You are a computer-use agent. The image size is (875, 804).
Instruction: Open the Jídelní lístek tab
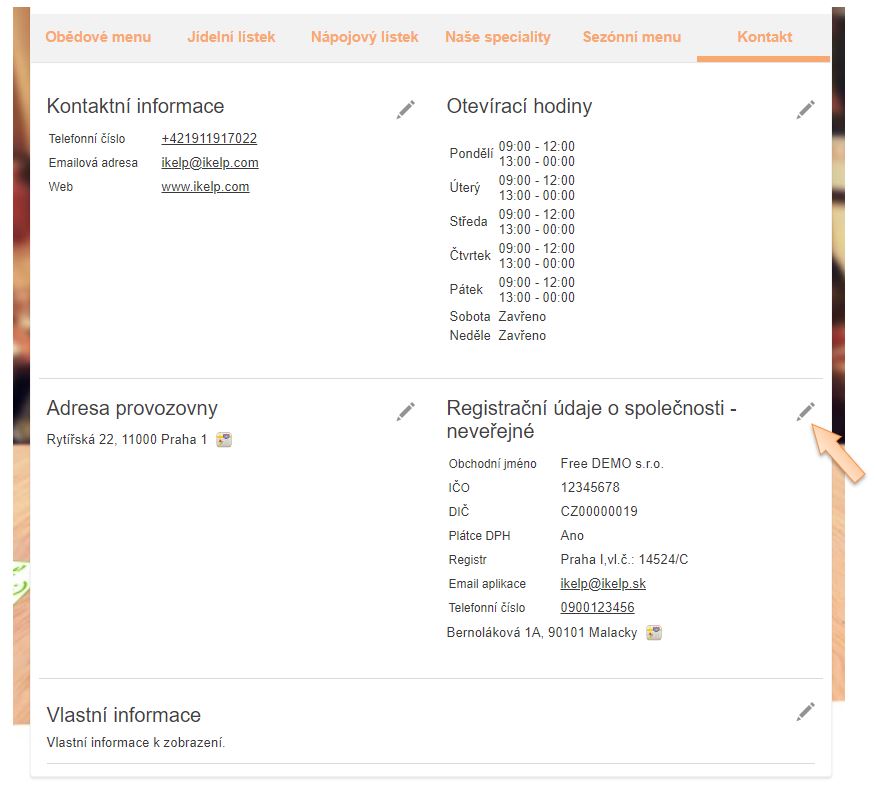231,37
